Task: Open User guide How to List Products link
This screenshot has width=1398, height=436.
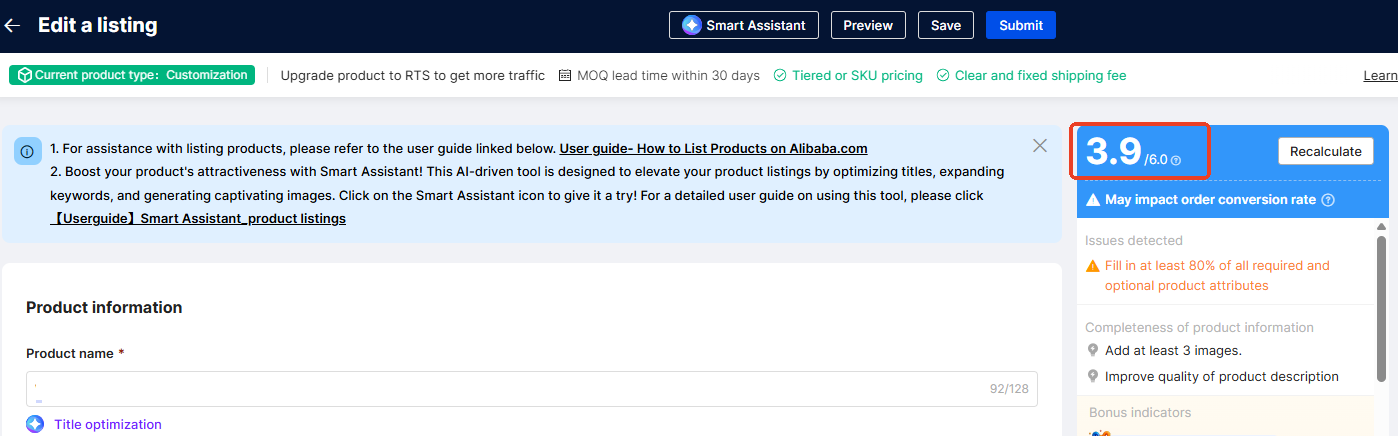Action: click(x=713, y=149)
